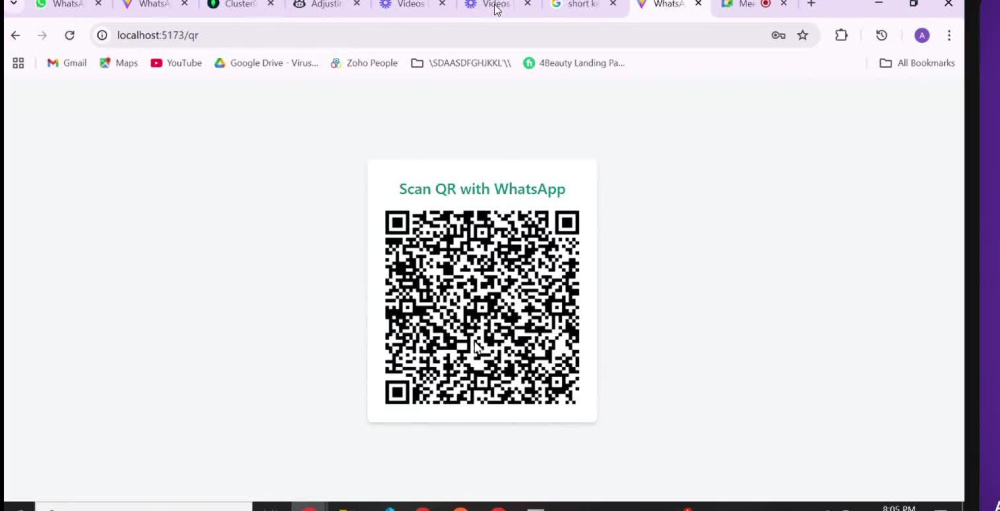Expand the tab search chevron

pyautogui.click(x=13, y=4)
